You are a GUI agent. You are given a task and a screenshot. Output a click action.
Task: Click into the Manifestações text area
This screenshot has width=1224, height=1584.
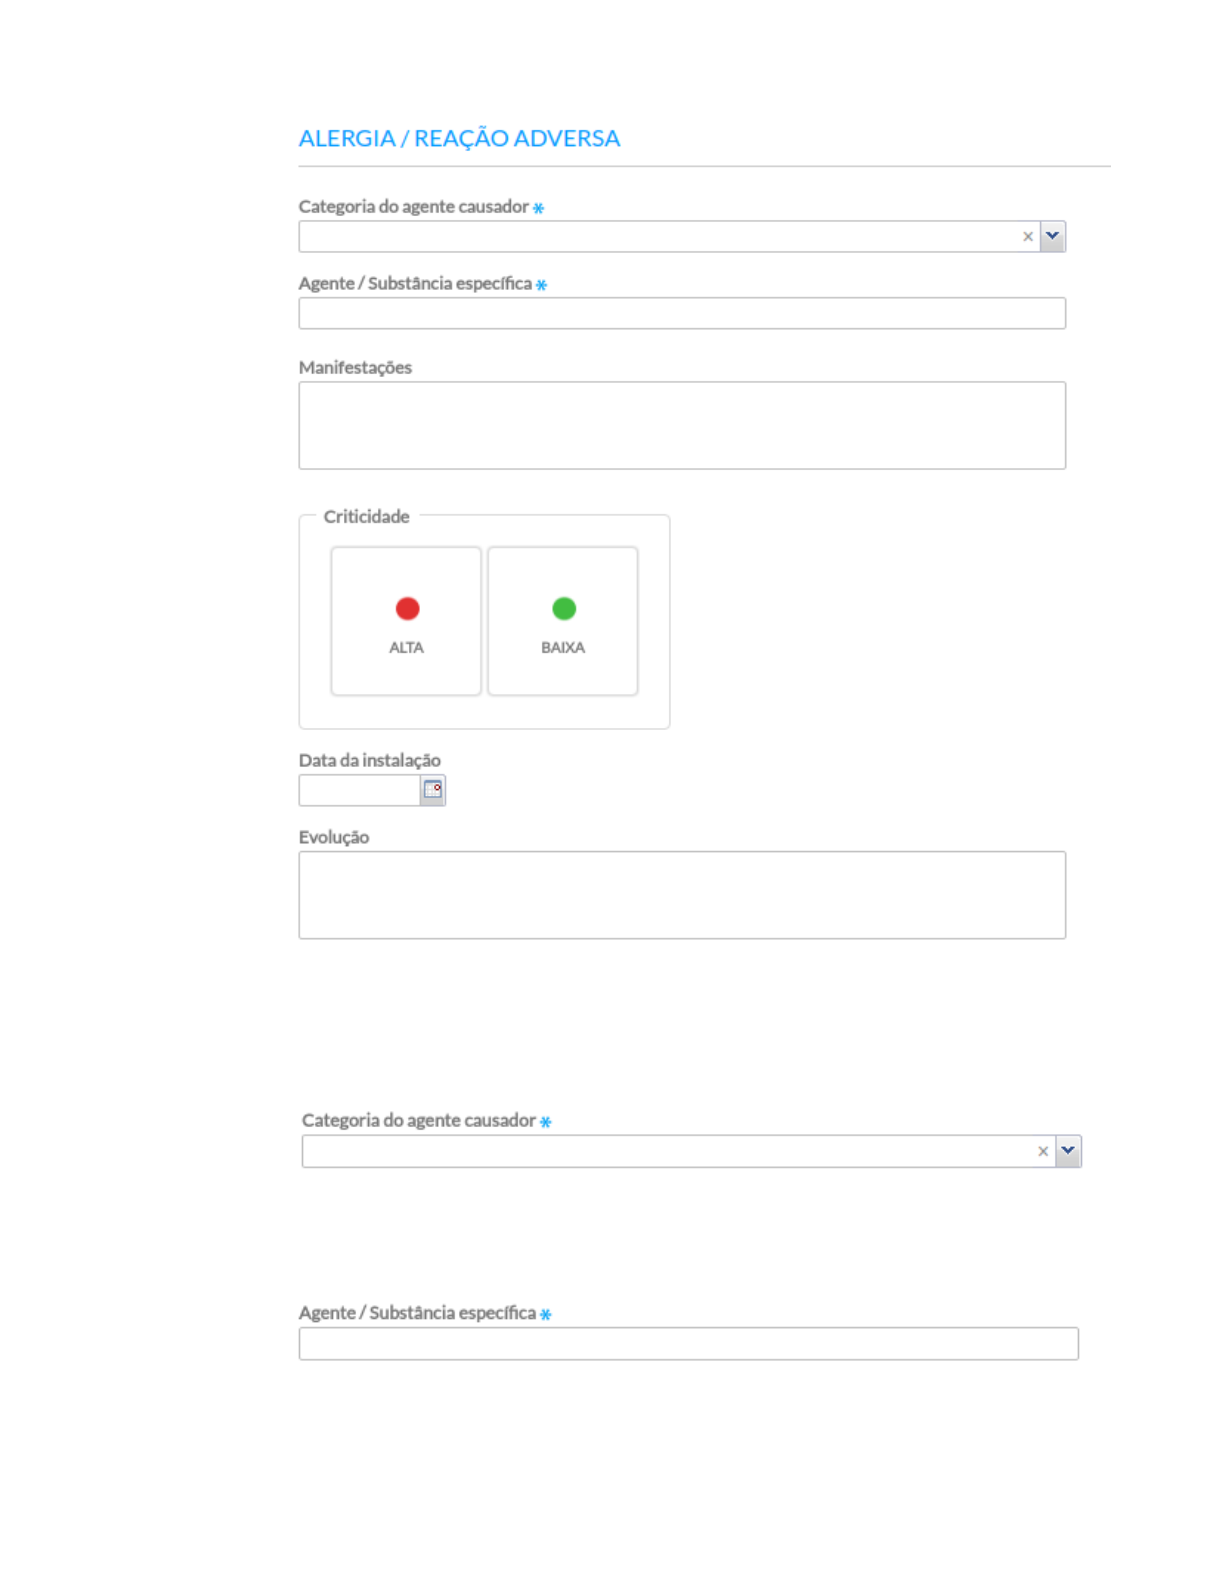pos(681,426)
